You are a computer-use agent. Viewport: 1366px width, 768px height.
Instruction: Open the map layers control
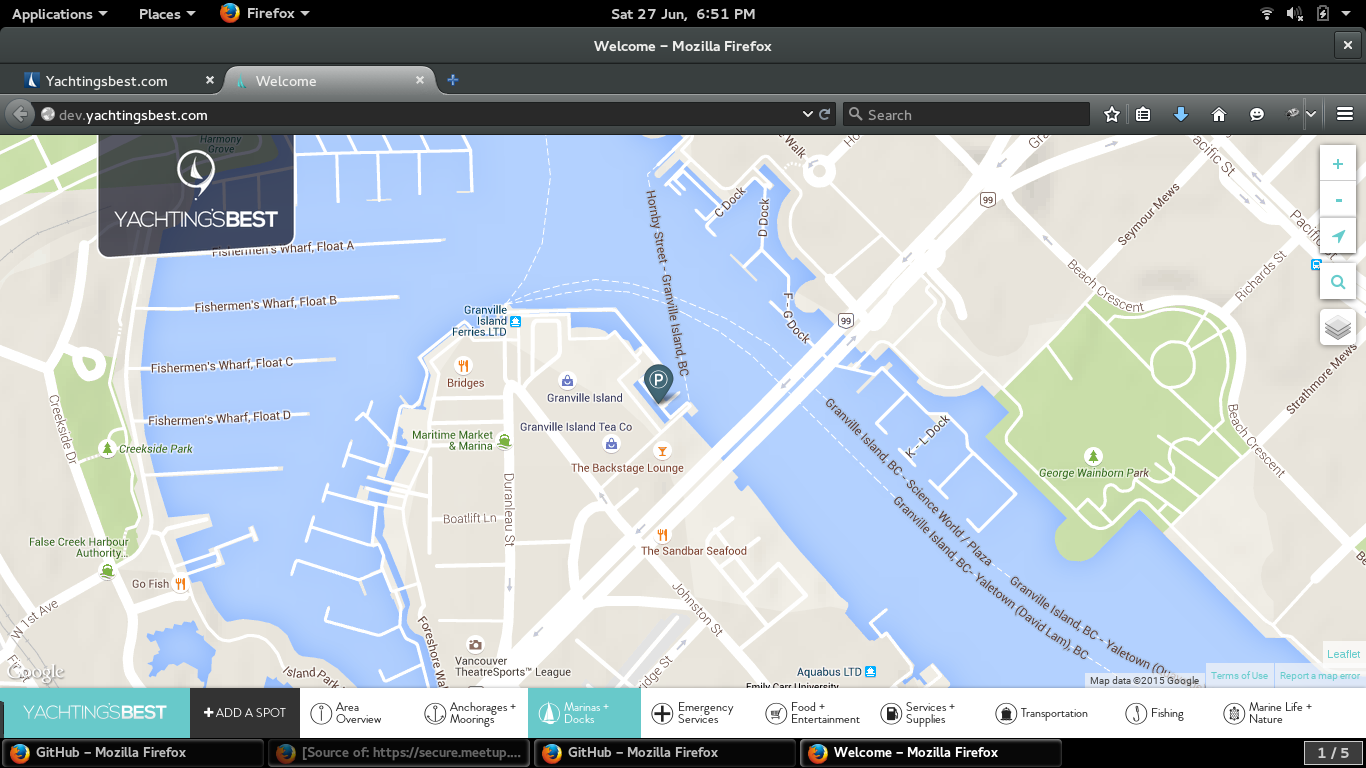[x=1338, y=327]
